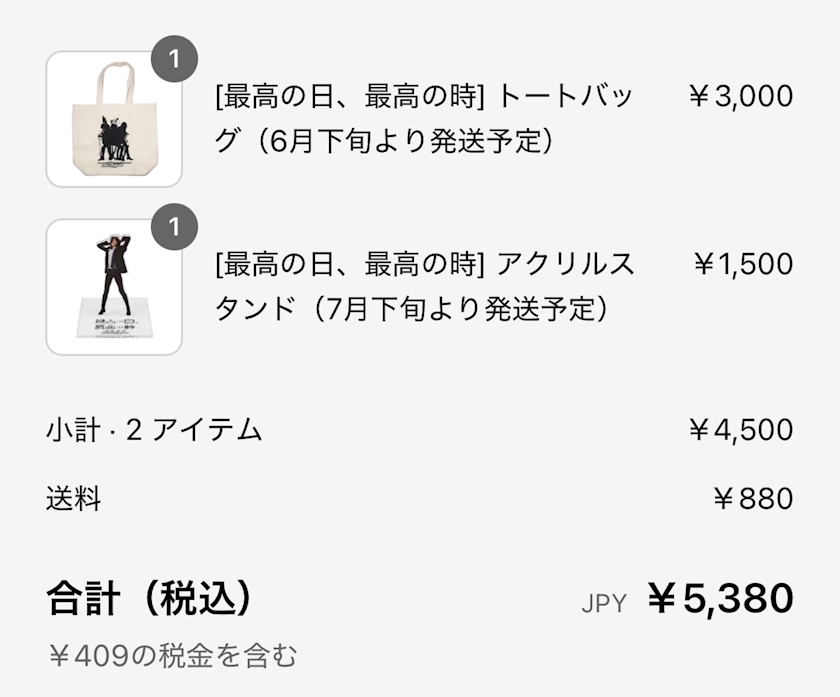The width and height of the screenshot is (840, 697).
Task: Click the JPY currency label
Action: click(x=604, y=603)
